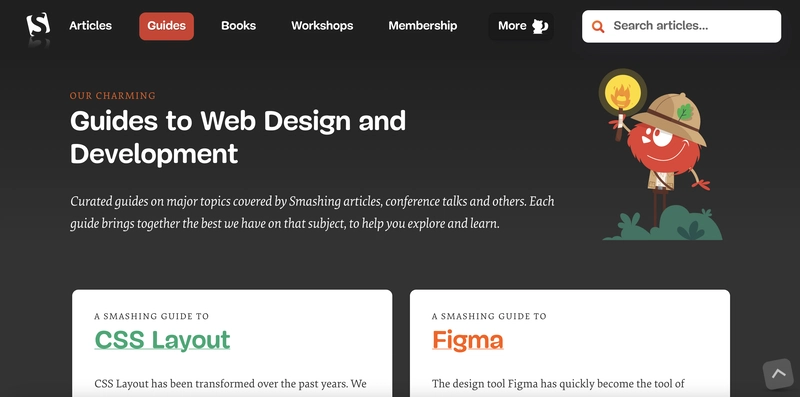800x397 pixels.
Task: Click the back-to-top arrow button
Action: 779,374
